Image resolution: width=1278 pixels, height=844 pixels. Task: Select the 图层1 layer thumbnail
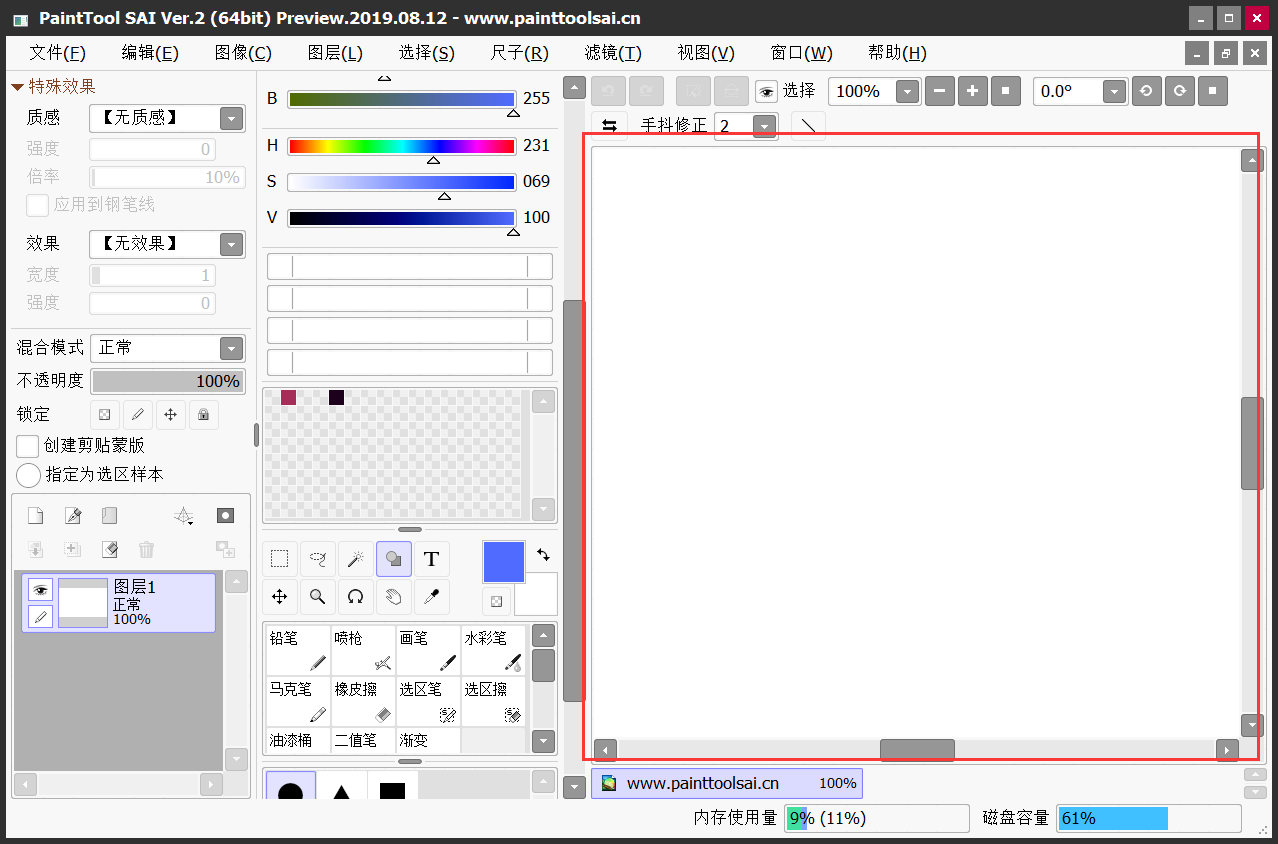[x=83, y=603]
